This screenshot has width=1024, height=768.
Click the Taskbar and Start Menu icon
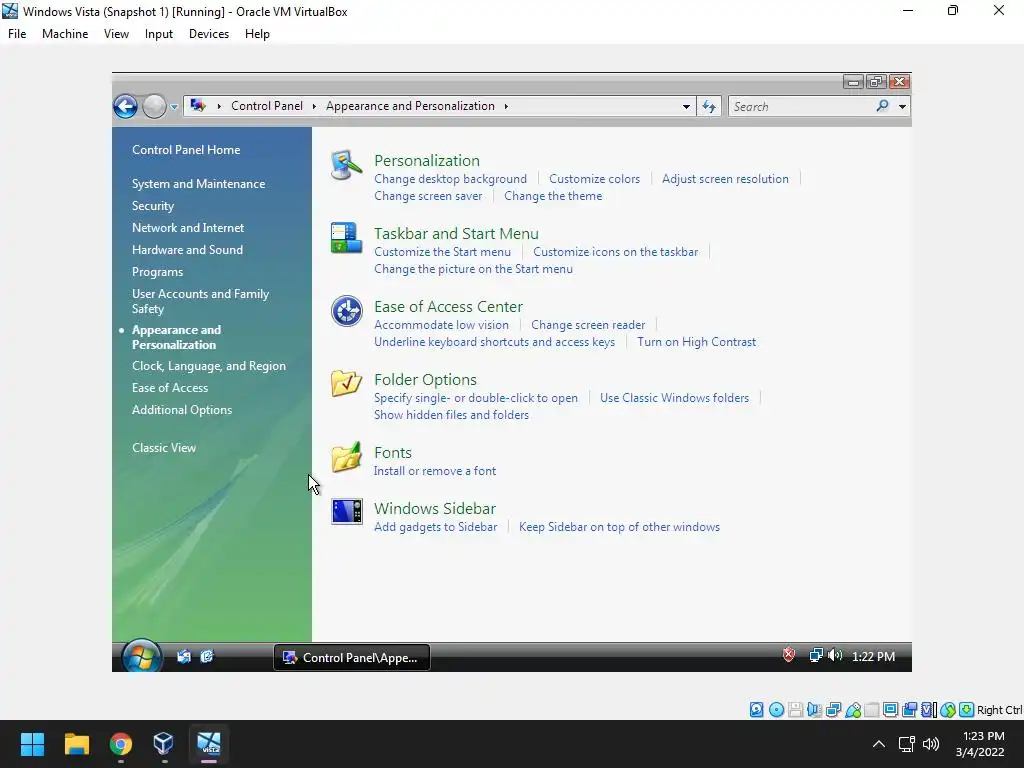[346, 238]
